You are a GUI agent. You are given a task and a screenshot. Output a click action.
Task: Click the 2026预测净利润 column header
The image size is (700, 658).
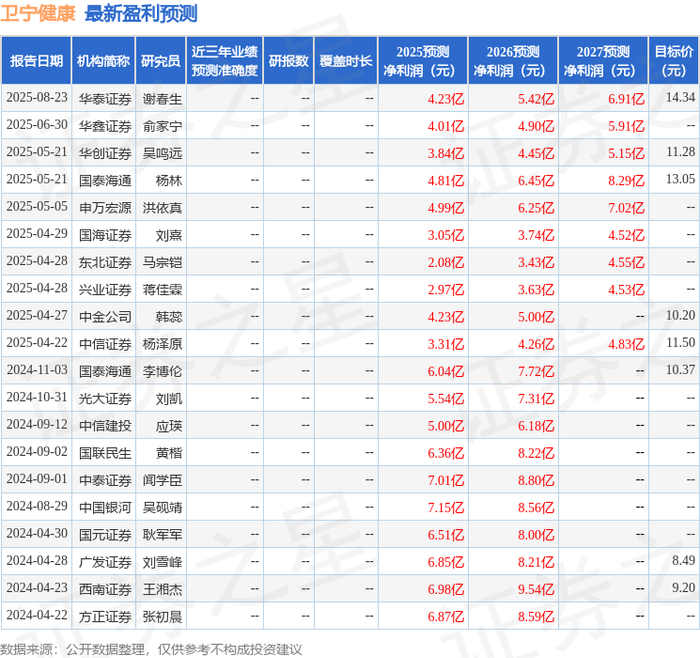coord(513,61)
